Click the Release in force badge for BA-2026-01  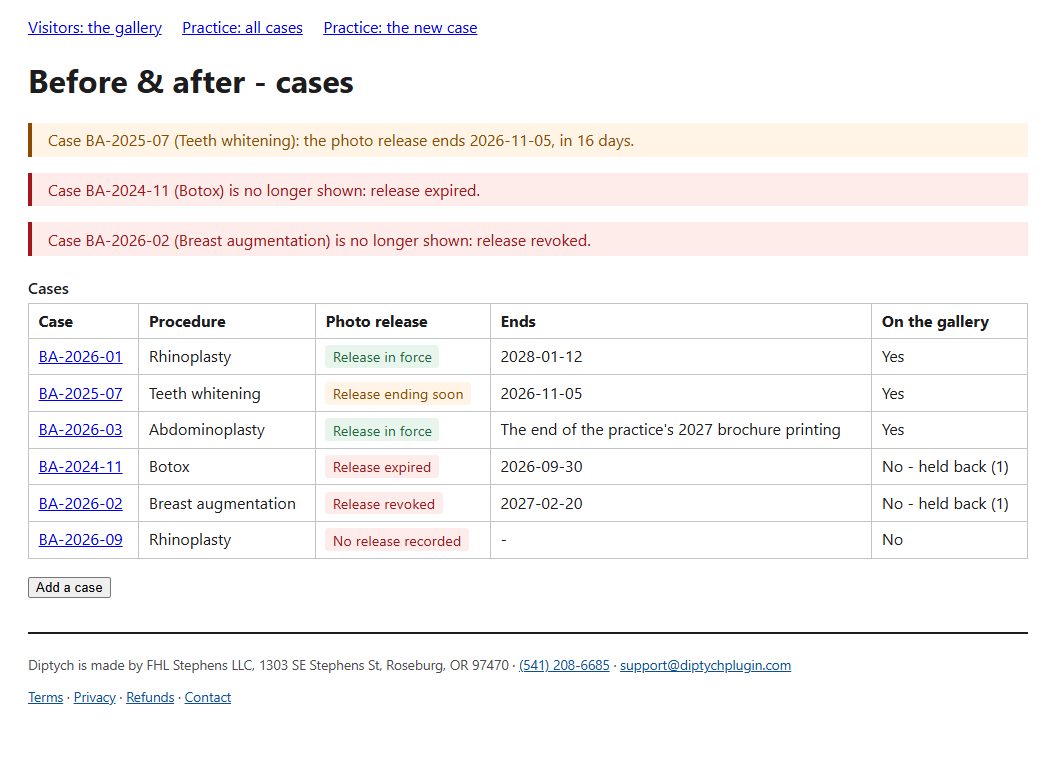(x=383, y=357)
